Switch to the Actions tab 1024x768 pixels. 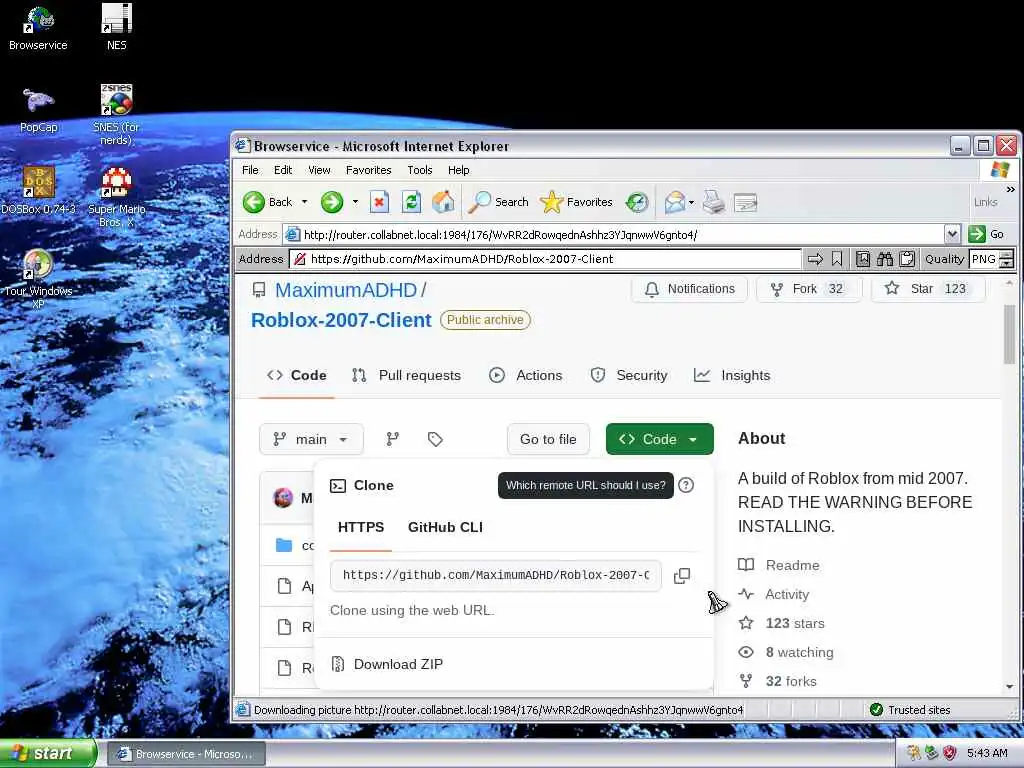[526, 376]
